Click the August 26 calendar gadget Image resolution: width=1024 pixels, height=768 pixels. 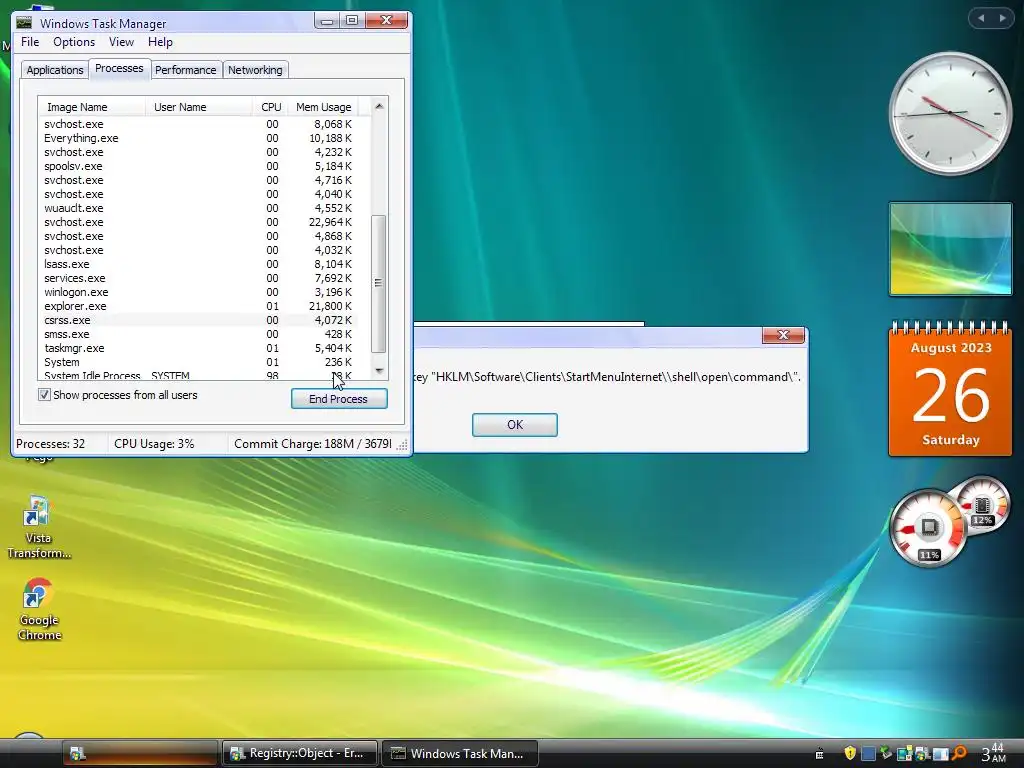[x=950, y=389]
